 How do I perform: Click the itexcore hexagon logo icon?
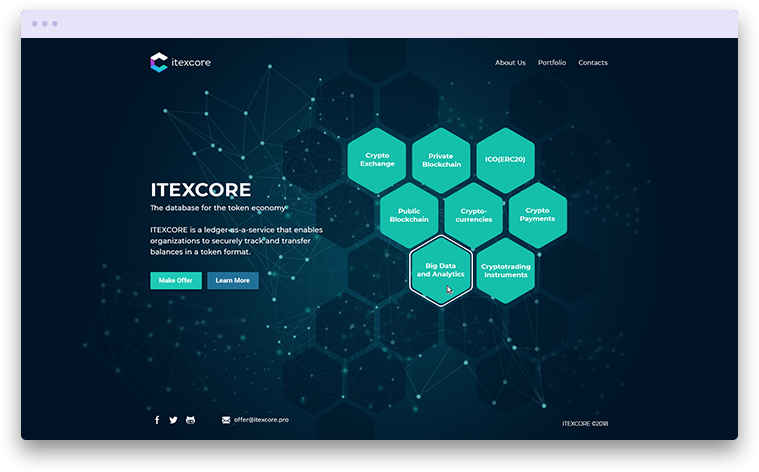click(159, 62)
